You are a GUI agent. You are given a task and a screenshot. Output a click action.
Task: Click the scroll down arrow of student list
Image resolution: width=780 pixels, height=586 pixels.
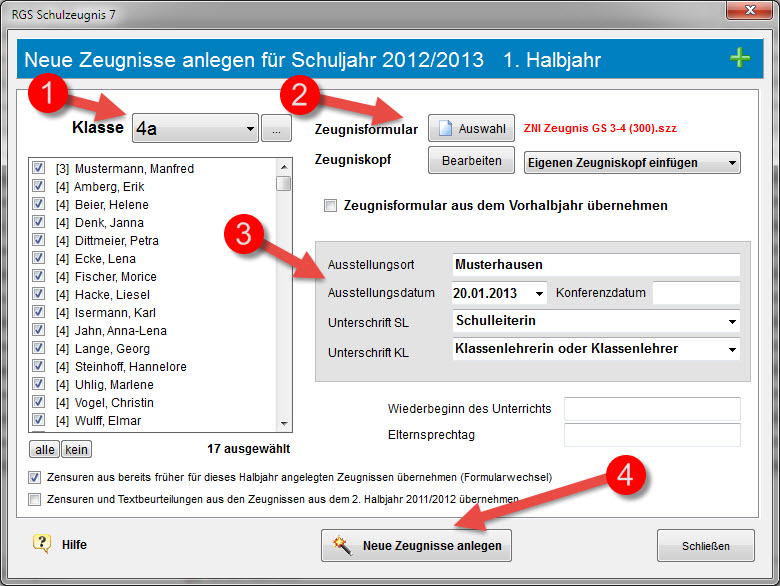click(x=284, y=423)
